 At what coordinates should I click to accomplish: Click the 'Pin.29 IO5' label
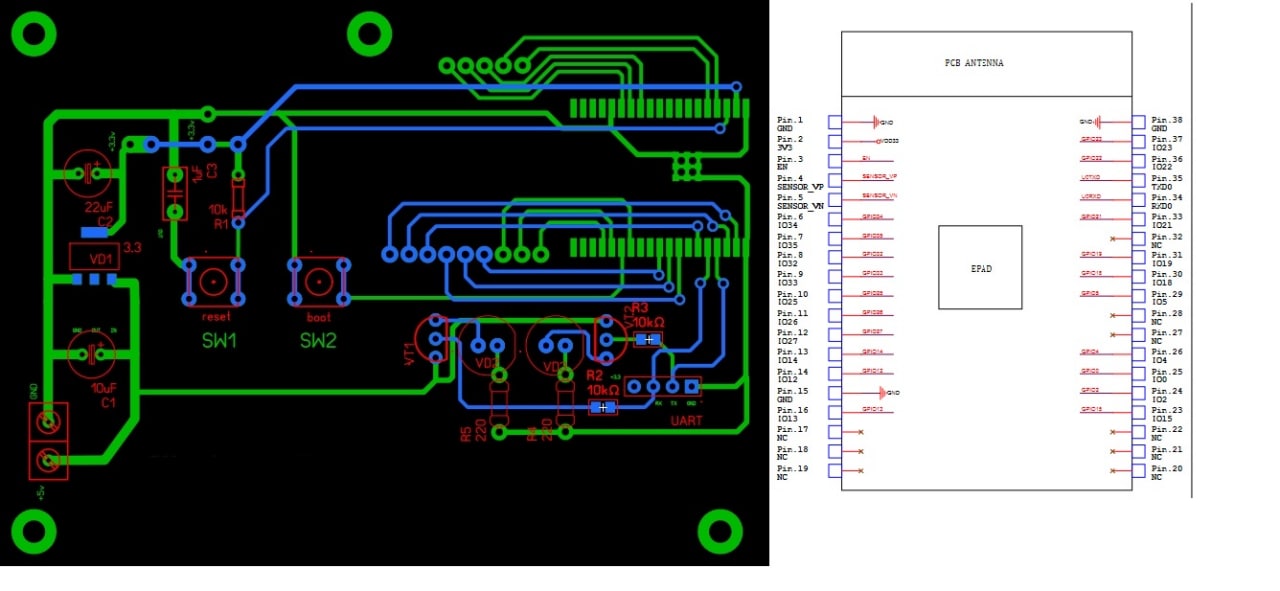pos(1167,297)
